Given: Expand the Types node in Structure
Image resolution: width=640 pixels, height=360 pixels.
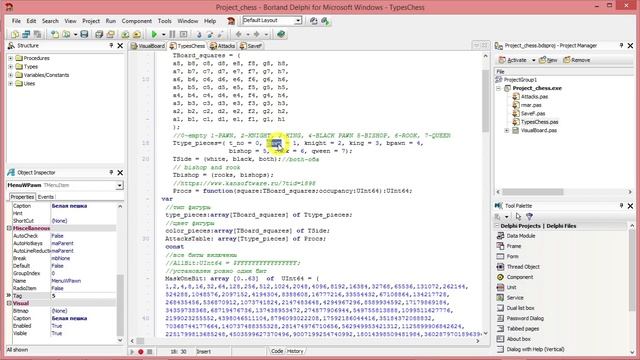Looking at the screenshot, I should (11, 67).
